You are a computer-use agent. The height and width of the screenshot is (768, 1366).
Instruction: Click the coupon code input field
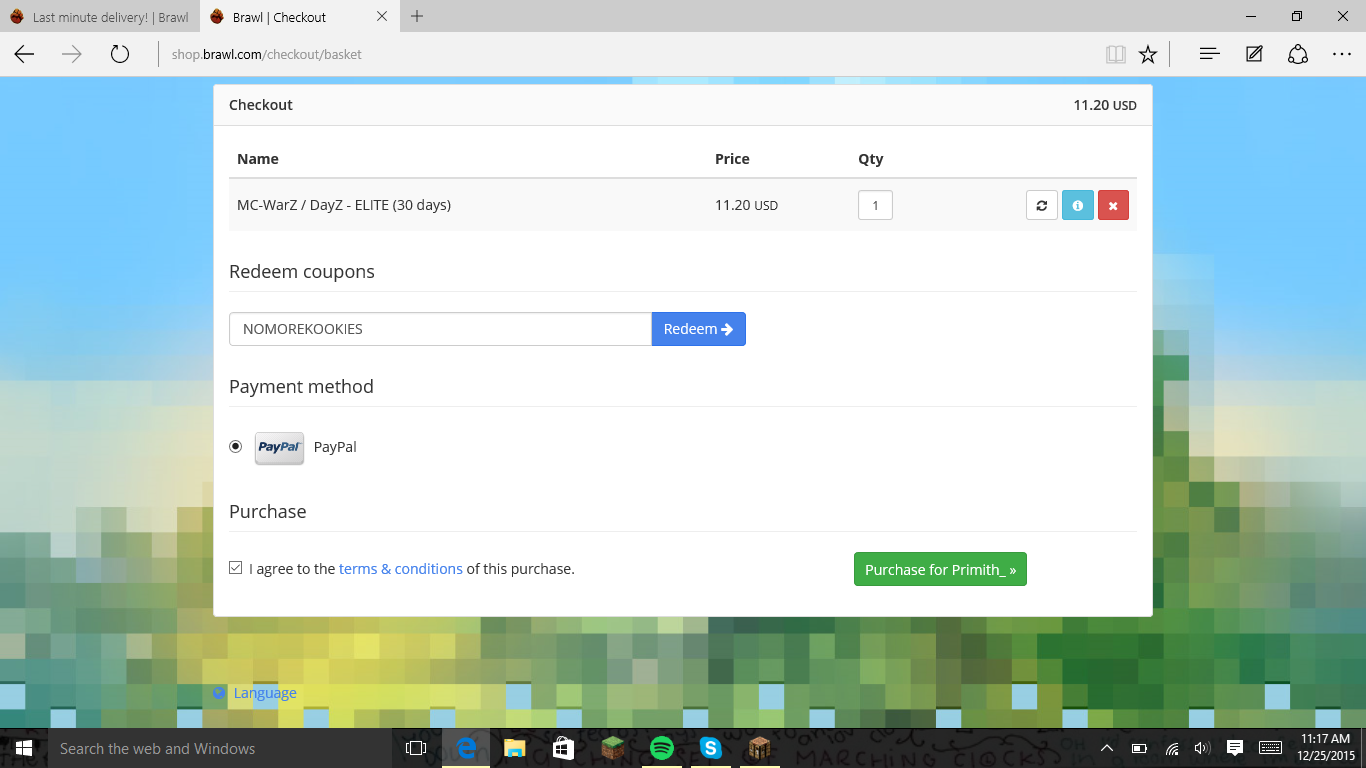pyautogui.click(x=440, y=329)
